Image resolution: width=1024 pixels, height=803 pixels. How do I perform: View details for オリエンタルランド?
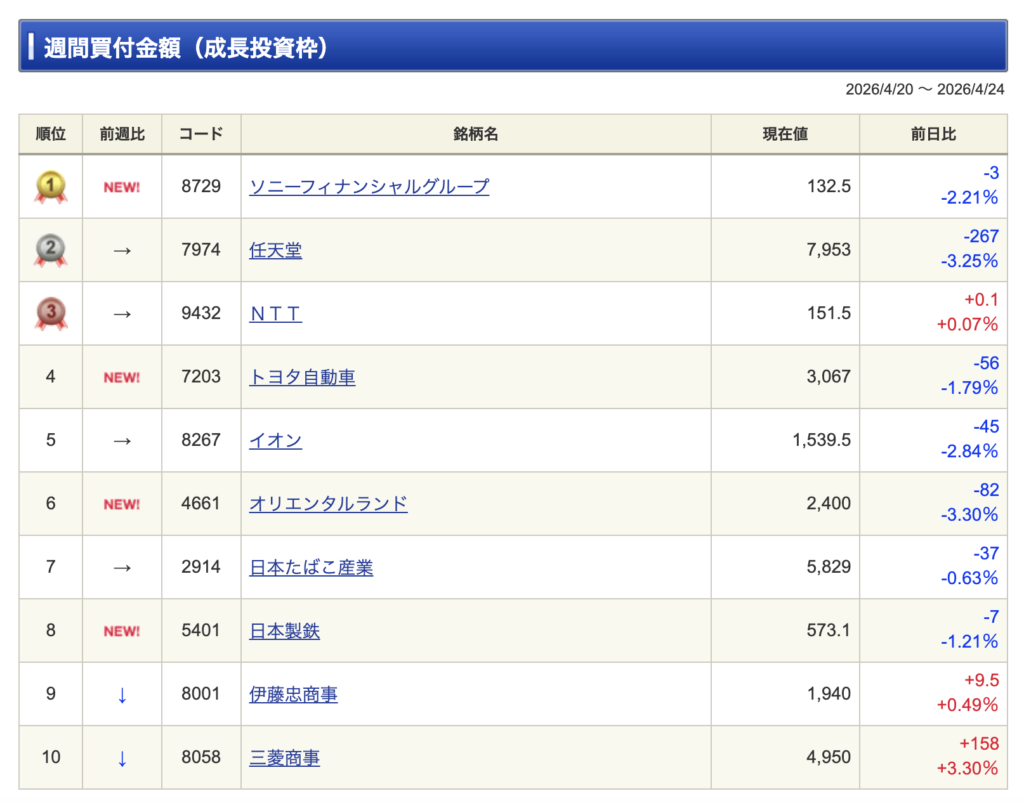coord(328,504)
